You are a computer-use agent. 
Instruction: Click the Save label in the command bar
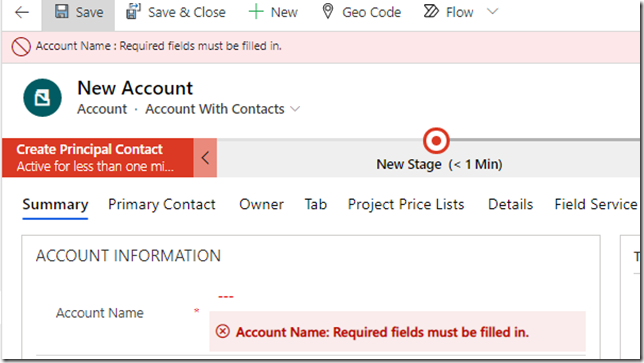89,12
